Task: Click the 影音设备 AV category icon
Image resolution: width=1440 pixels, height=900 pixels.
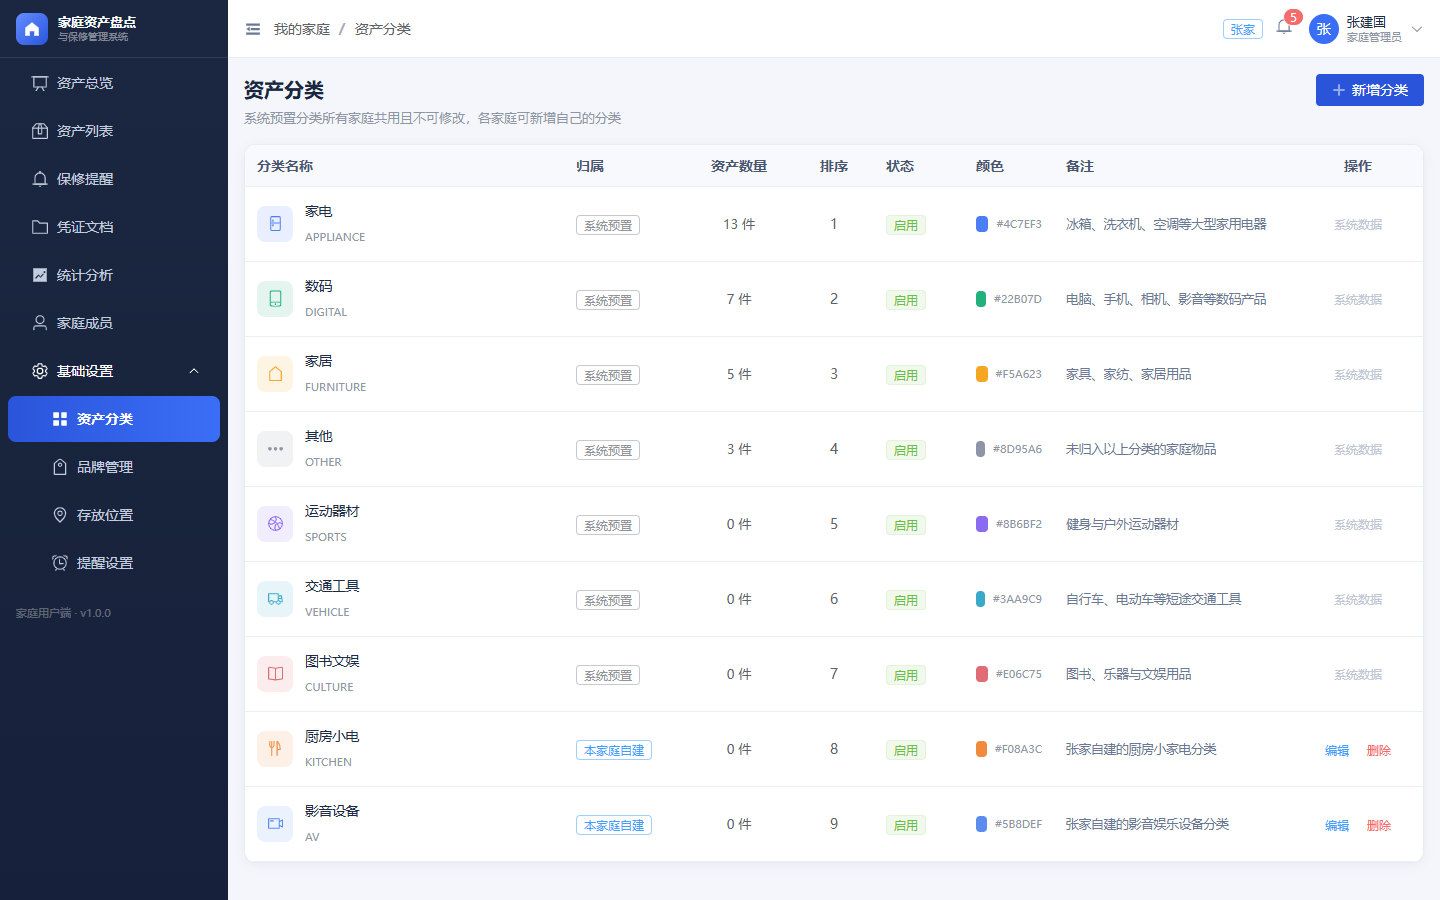Action: pyautogui.click(x=275, y=824)
